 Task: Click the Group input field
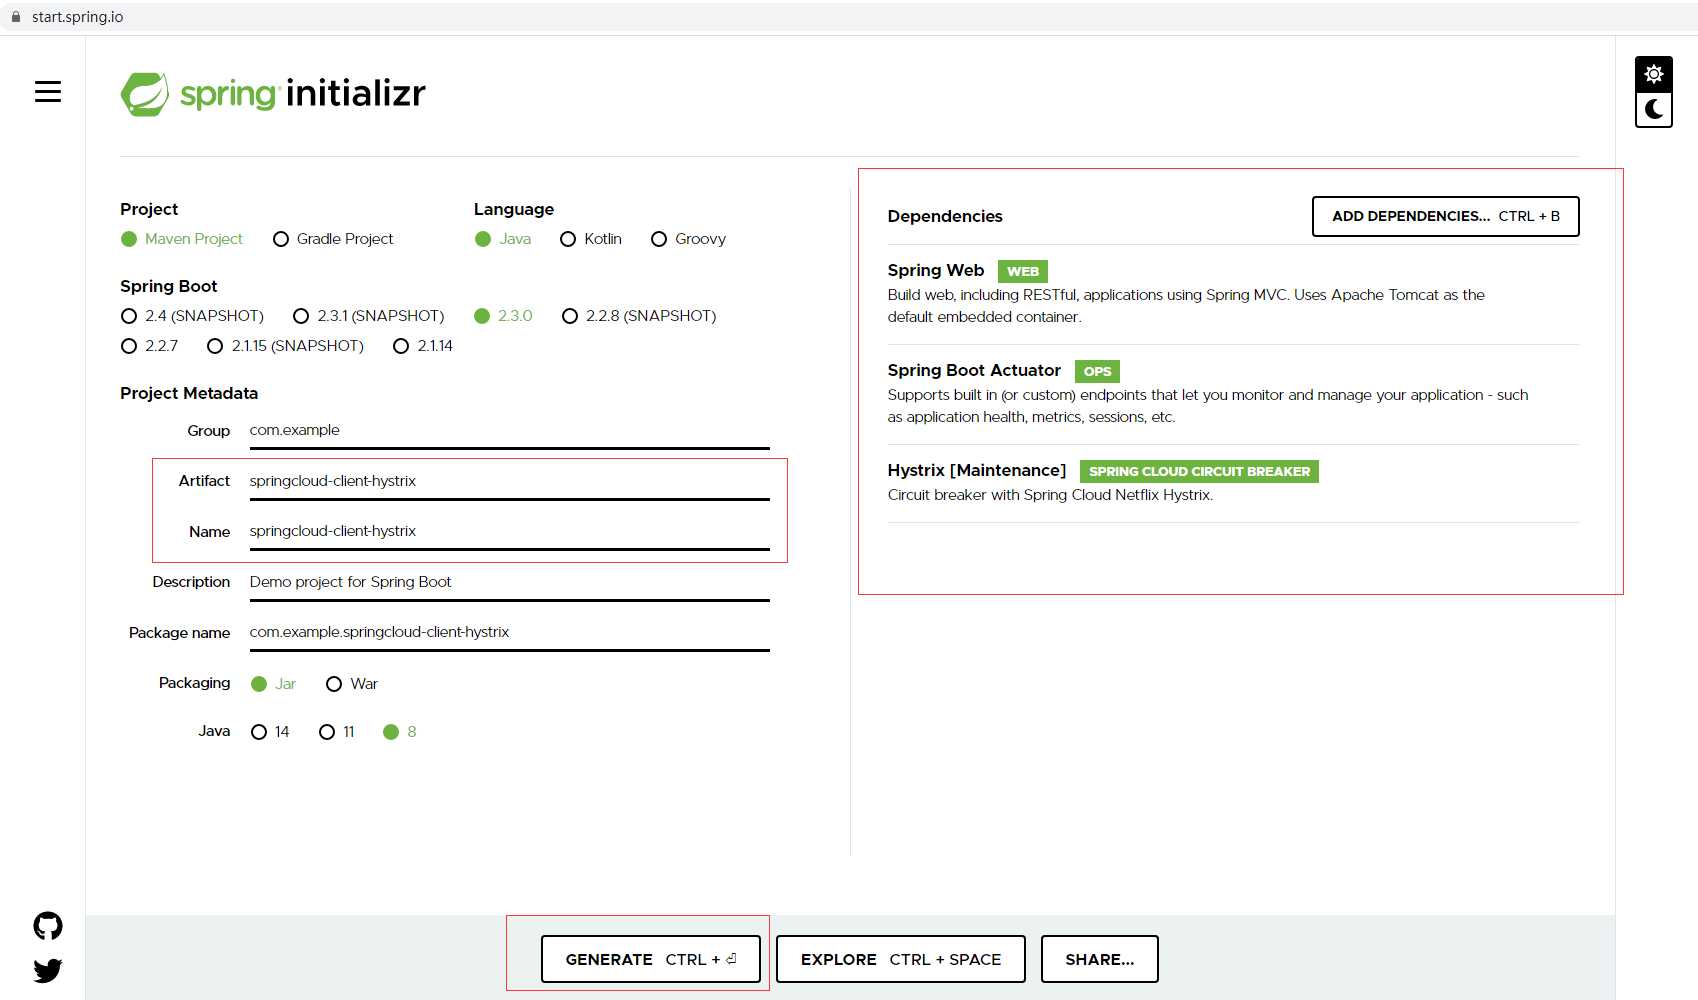point(509,431)
